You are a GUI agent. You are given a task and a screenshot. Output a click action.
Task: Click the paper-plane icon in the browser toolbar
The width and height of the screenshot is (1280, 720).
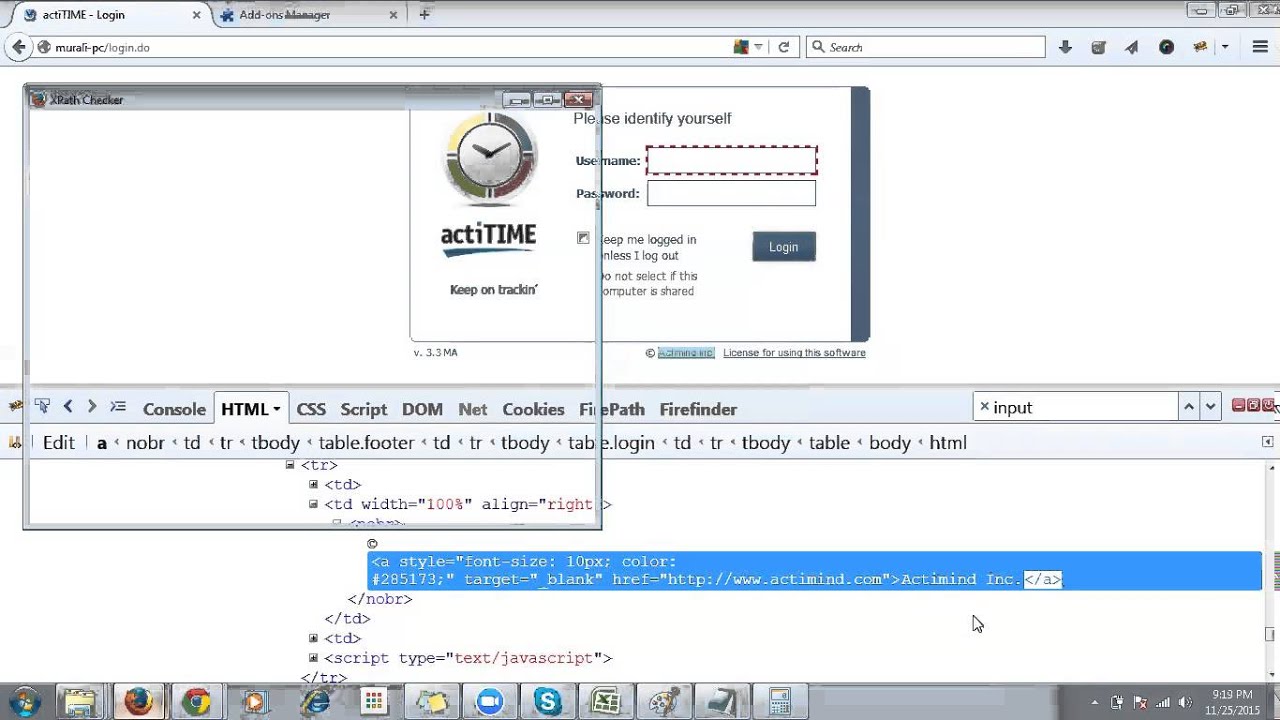[1132, 47]
